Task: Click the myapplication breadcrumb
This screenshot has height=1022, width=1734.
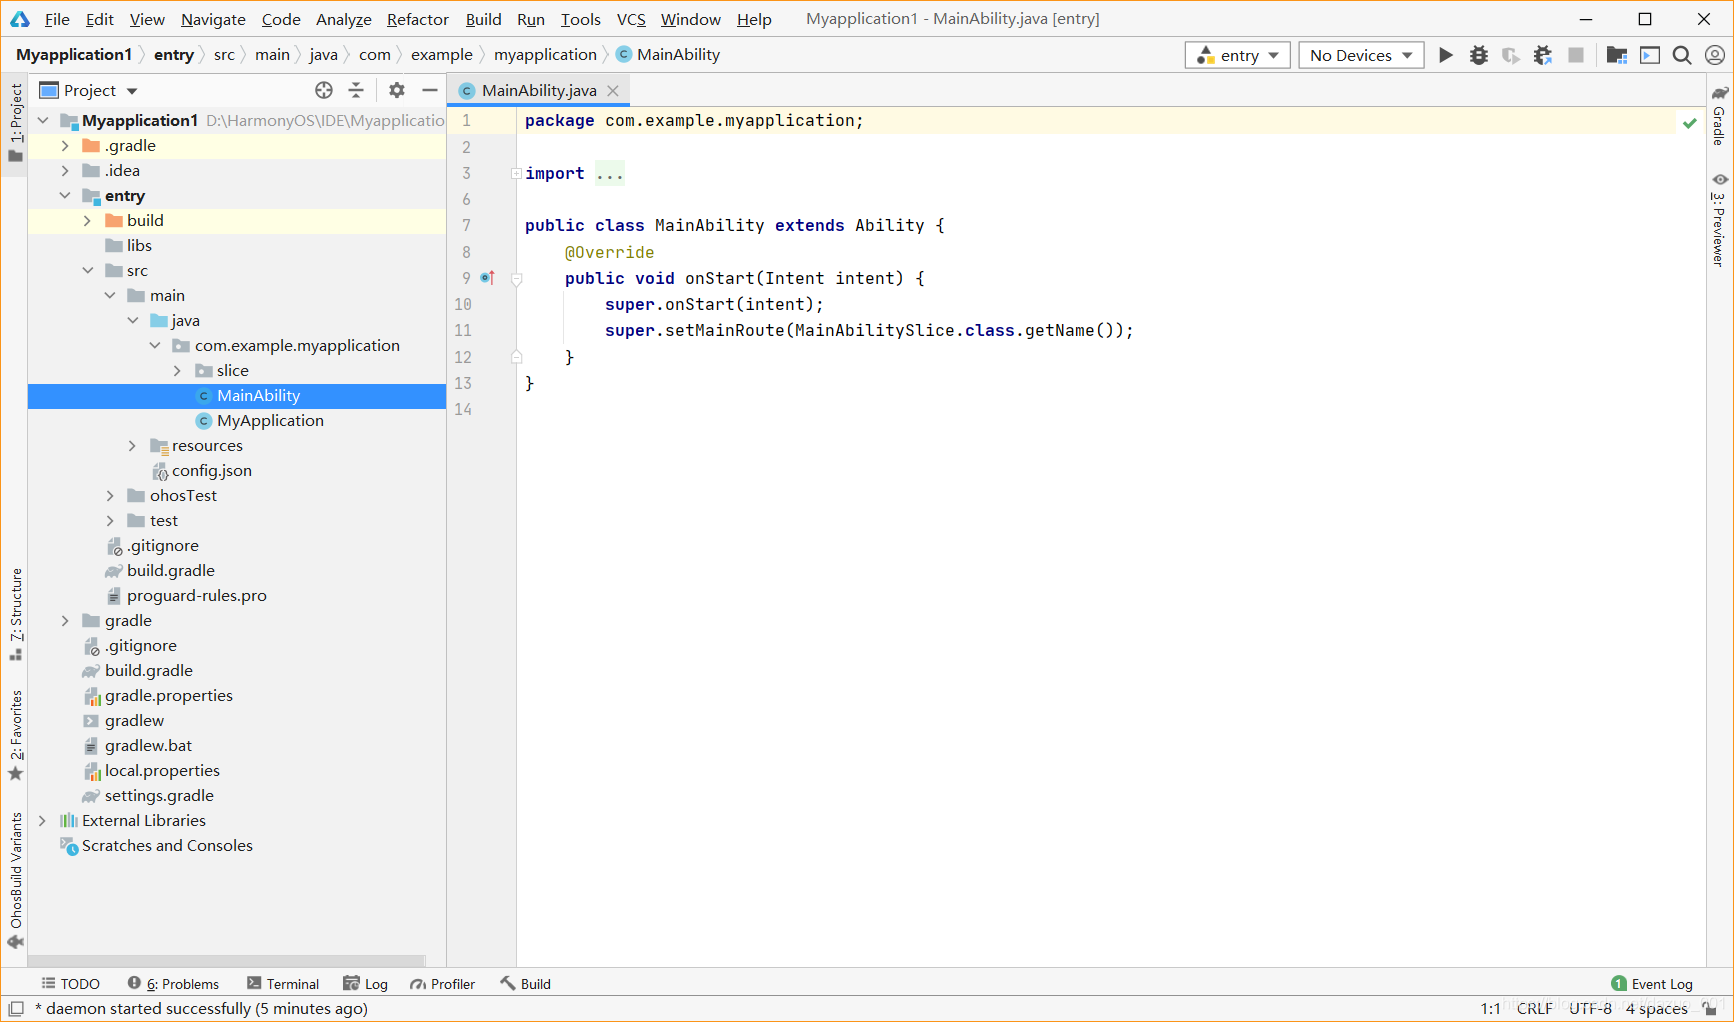Action: (x=545, y=55)
